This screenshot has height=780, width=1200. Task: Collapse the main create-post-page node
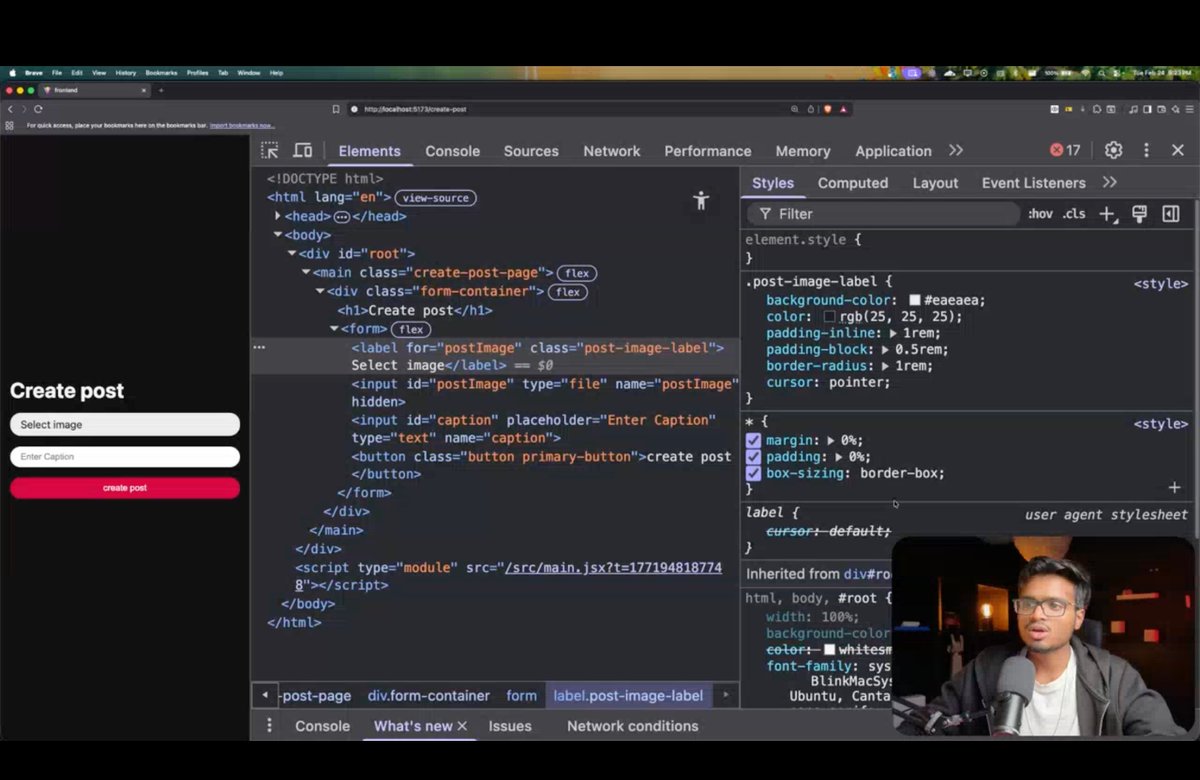click(306, 272)
